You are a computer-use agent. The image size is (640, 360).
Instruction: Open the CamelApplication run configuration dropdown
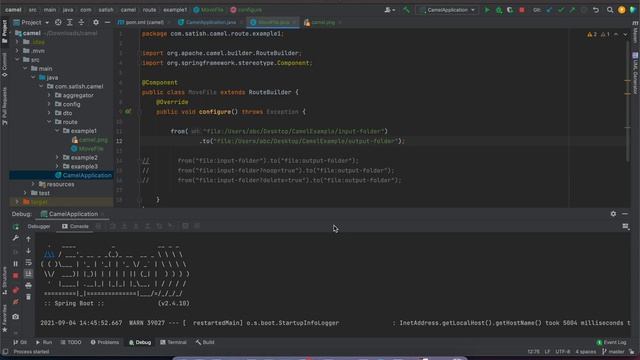(447, 10)
